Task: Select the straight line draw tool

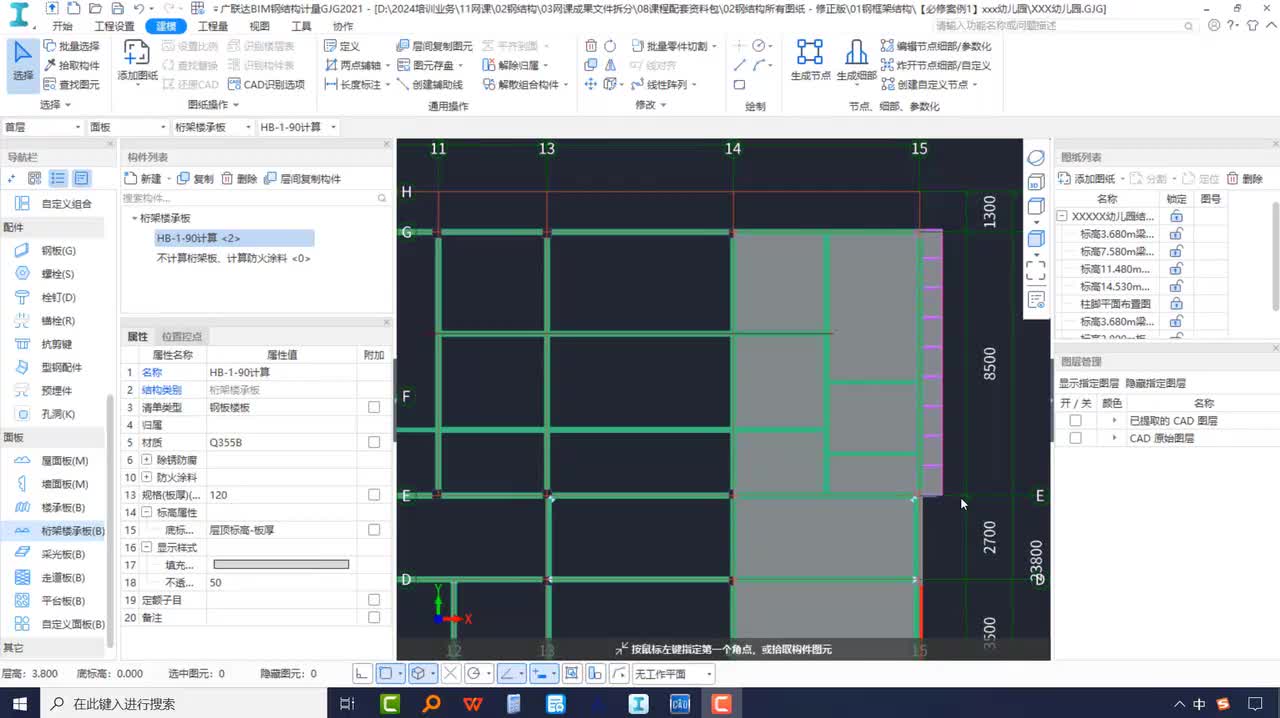Action: pos(739,65)
